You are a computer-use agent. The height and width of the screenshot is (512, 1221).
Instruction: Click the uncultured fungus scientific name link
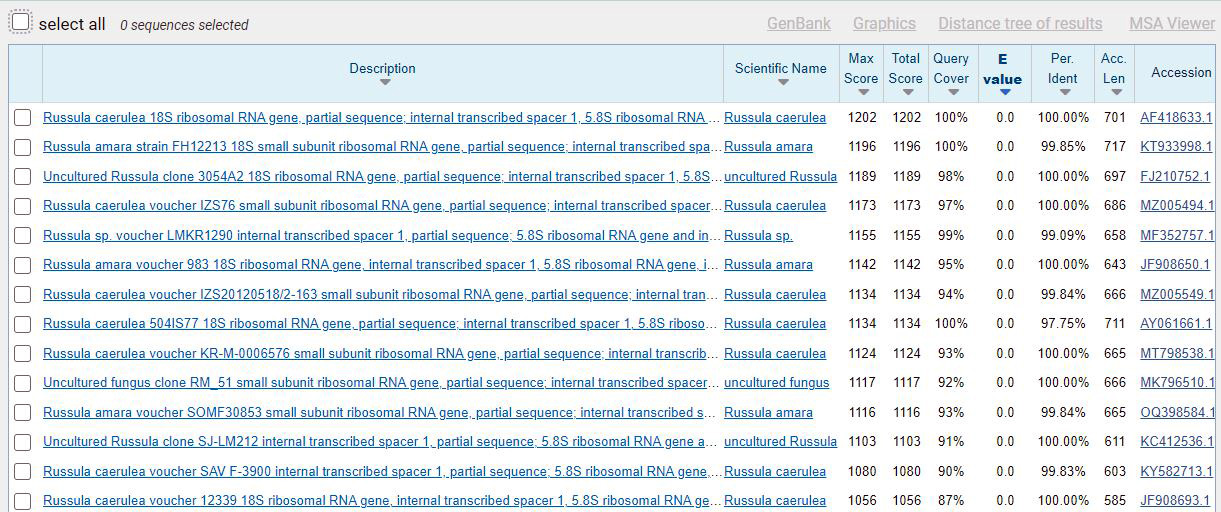[776, 383]
